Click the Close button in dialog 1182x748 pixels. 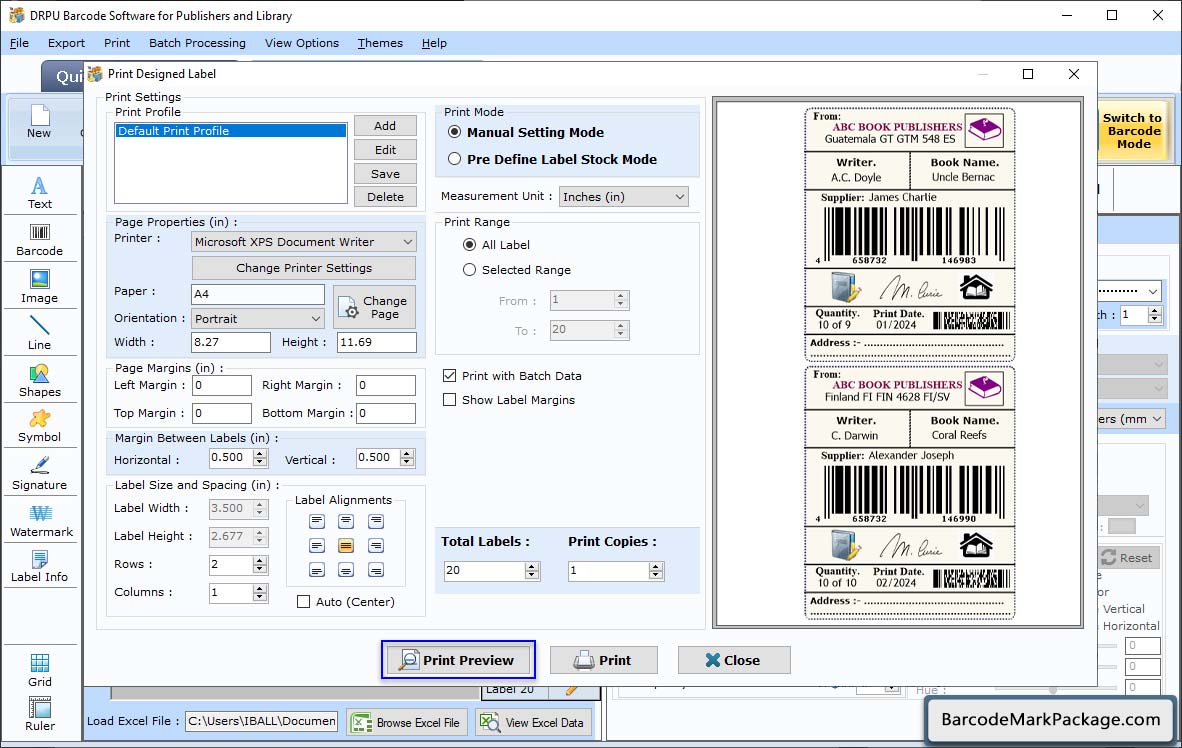click(x=733, y=660)
